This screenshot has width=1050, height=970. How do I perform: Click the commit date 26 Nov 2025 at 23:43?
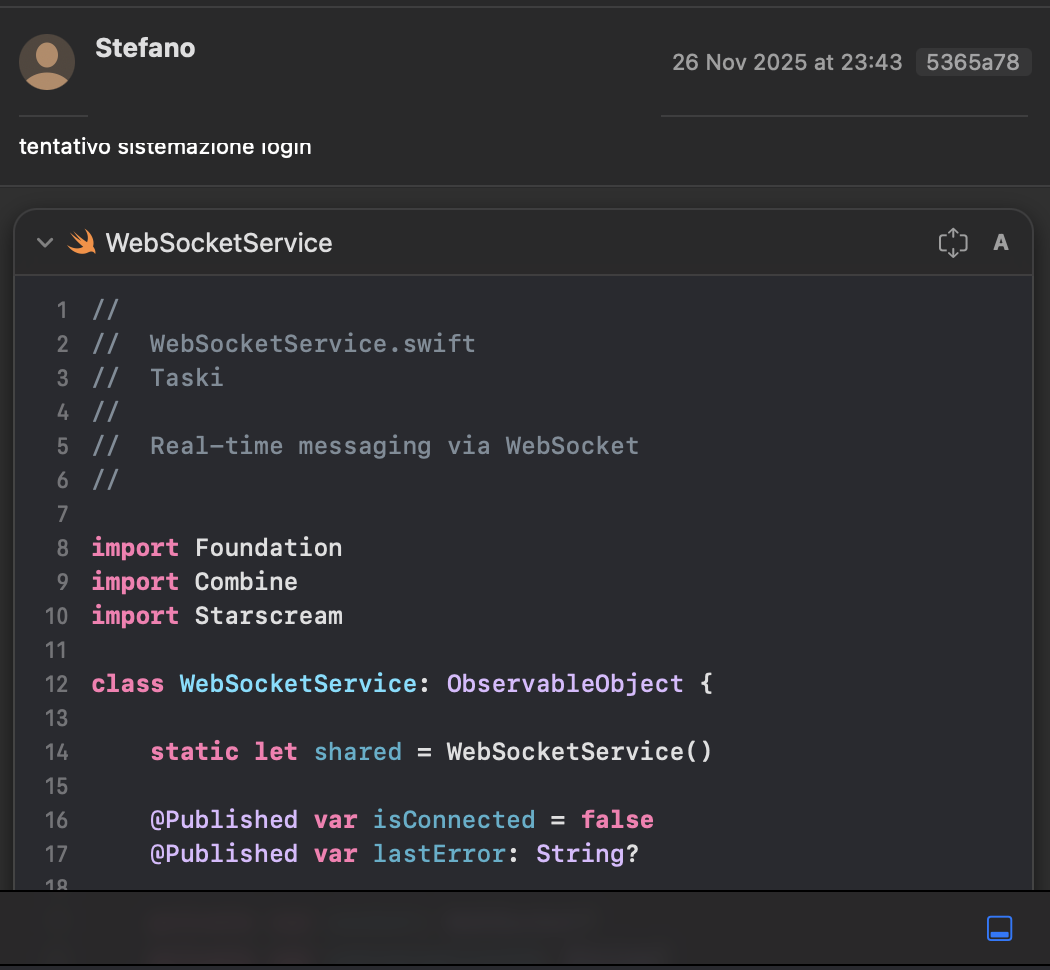pyautogui.click(x=787, y=62)
